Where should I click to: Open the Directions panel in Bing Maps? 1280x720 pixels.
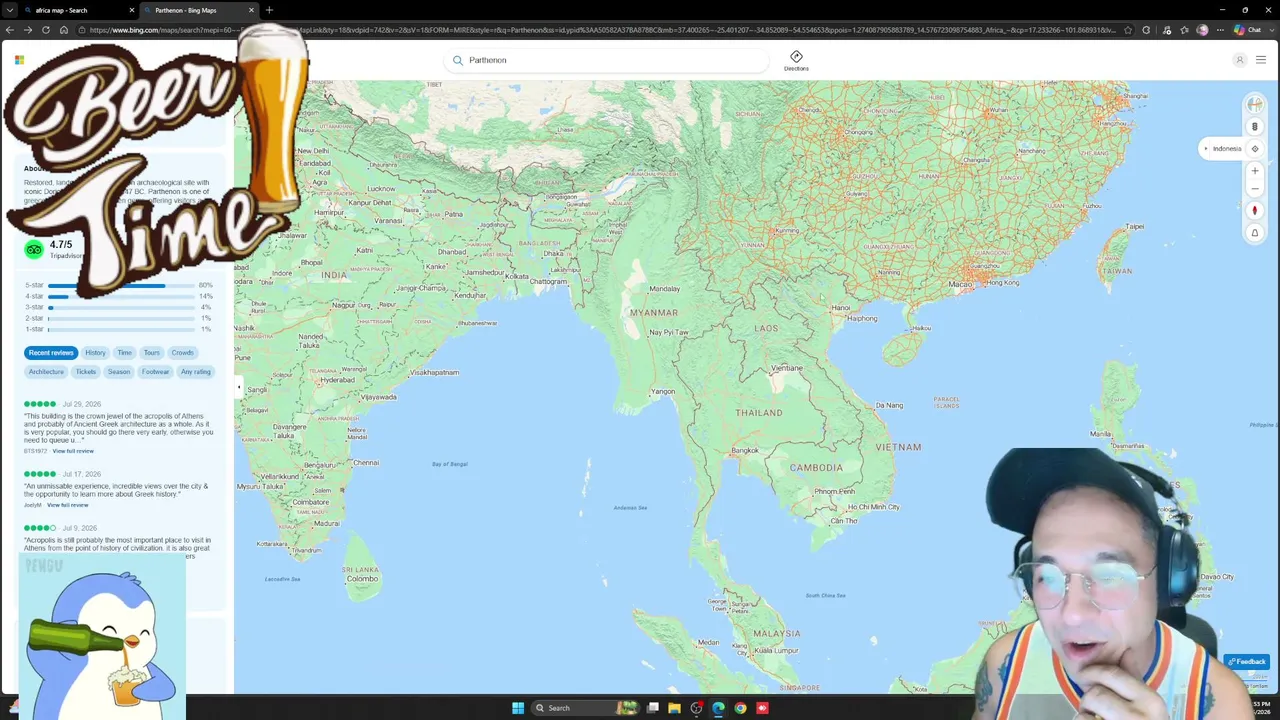(x=796, y=61)
